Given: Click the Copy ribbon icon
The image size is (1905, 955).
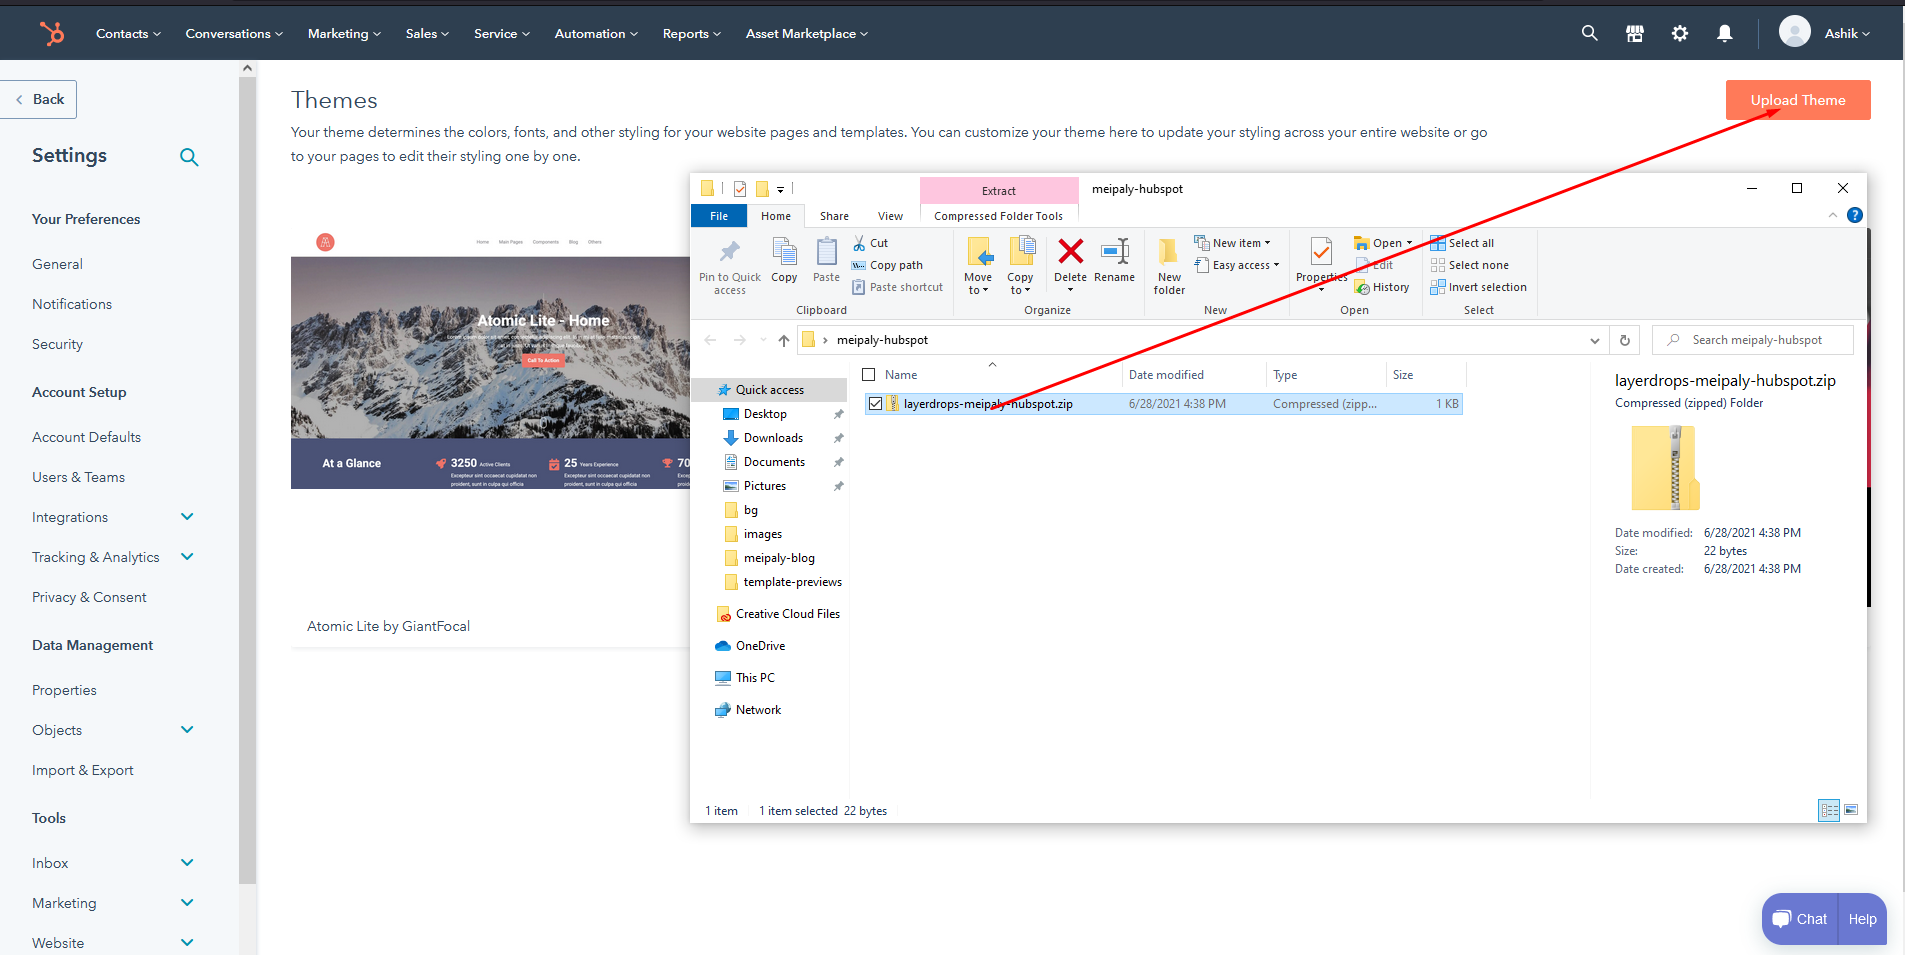Looking at the screenshot, I should click(785, 261).
